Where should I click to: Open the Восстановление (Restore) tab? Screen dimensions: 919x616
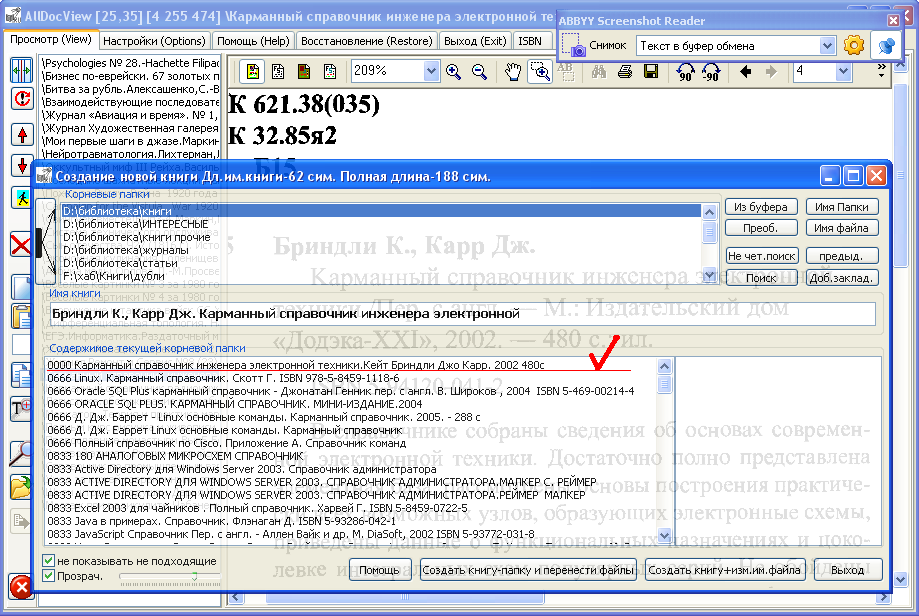pyautogui.click(x=367, y=41)
